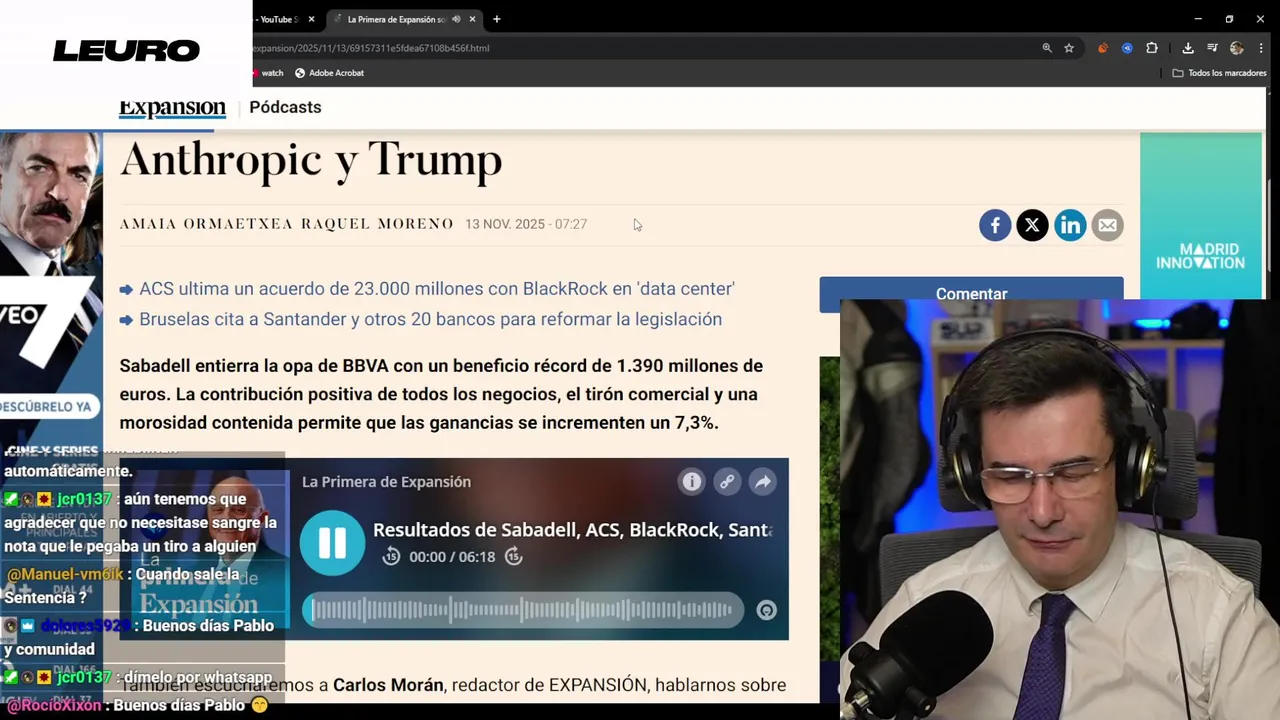Go to the Expansión homepage logo
The width and height of the screenshot is (1280, 720).
[x=172, y=108]
